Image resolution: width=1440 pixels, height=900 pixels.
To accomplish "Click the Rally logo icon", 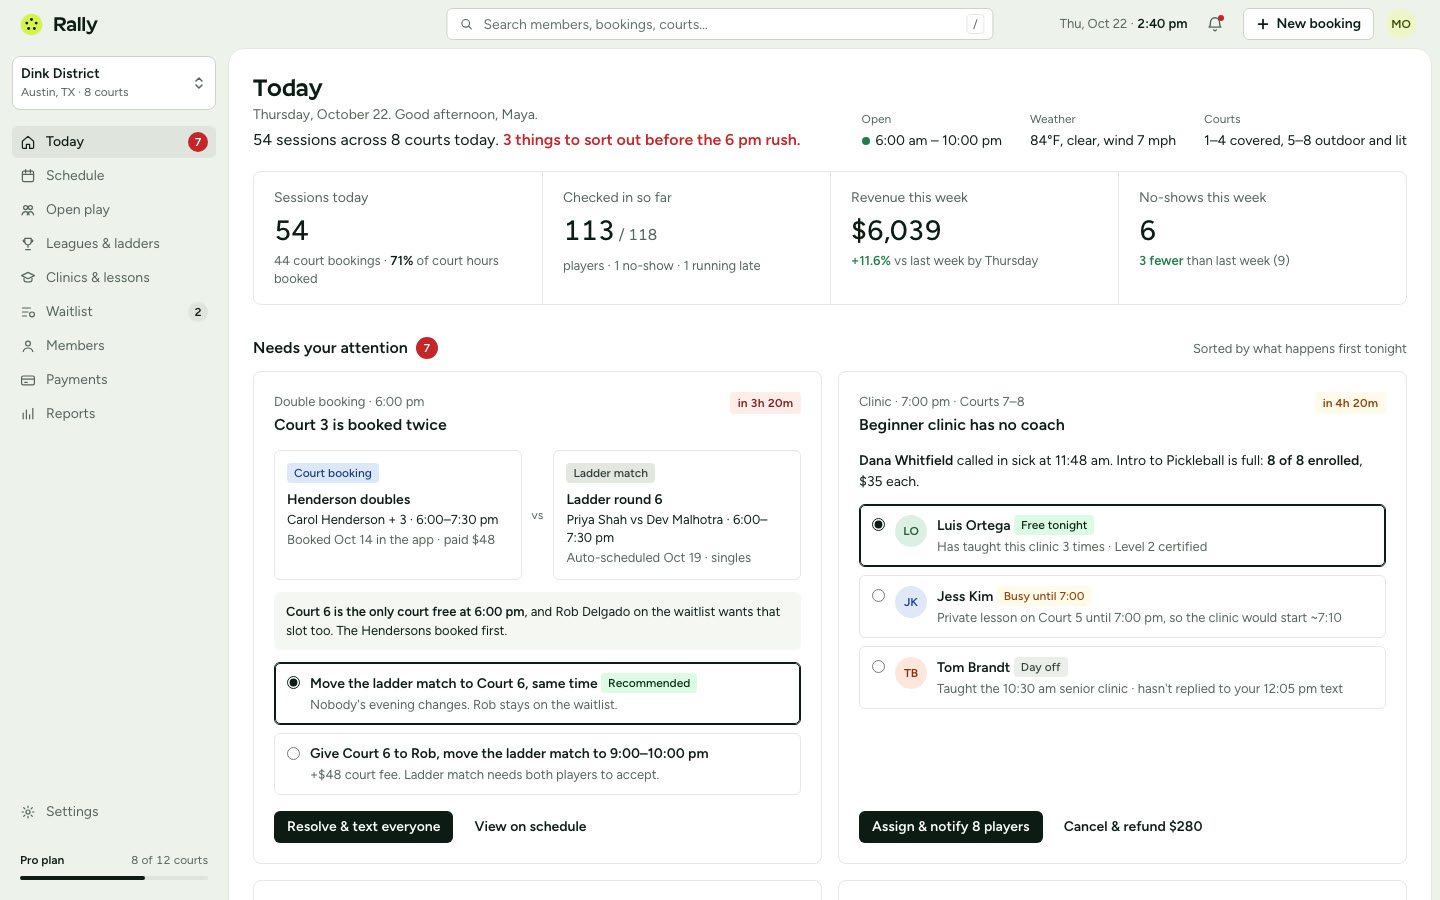I will [x=32, y=24].
